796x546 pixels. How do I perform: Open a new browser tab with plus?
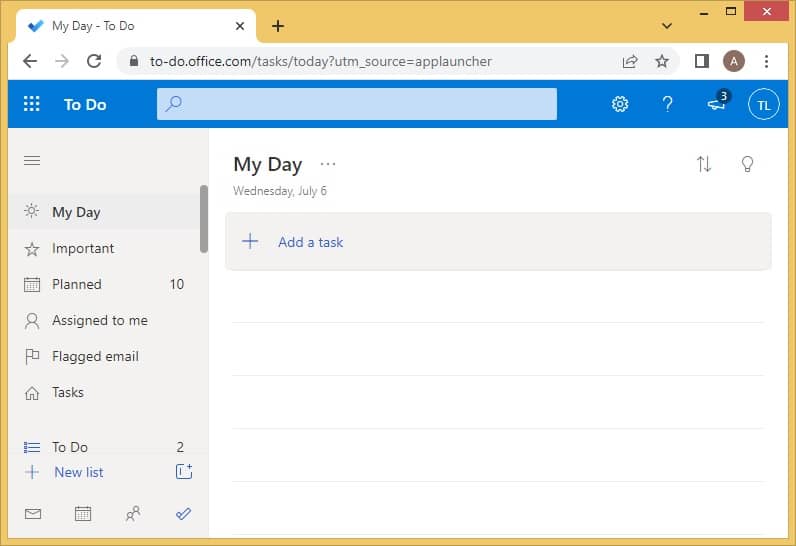tap(278, 26)
